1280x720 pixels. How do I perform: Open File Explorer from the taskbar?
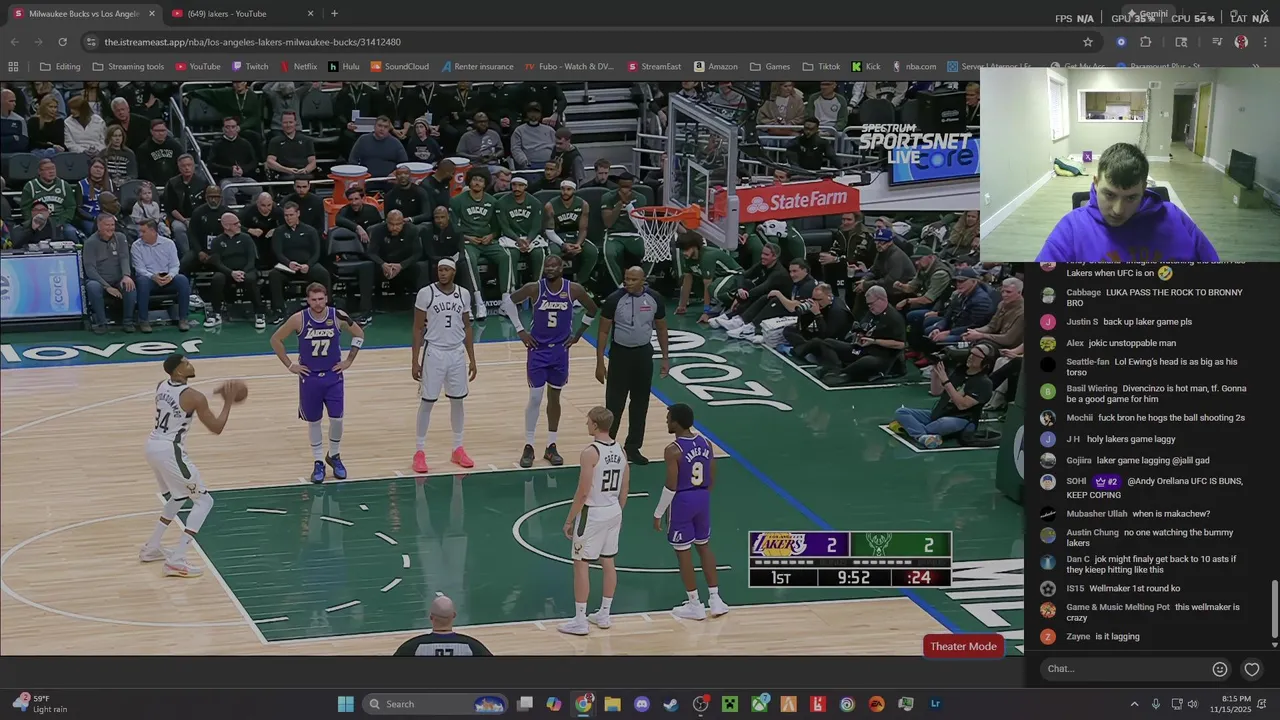click(x=613, y=704)
